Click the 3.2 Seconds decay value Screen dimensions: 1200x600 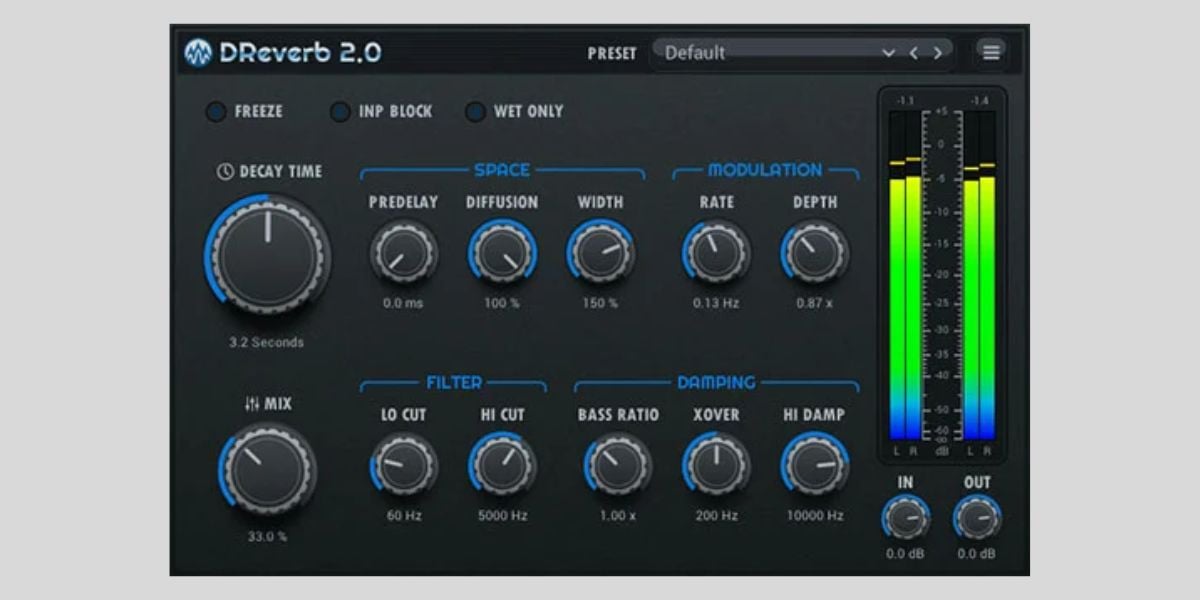(266, 342)
